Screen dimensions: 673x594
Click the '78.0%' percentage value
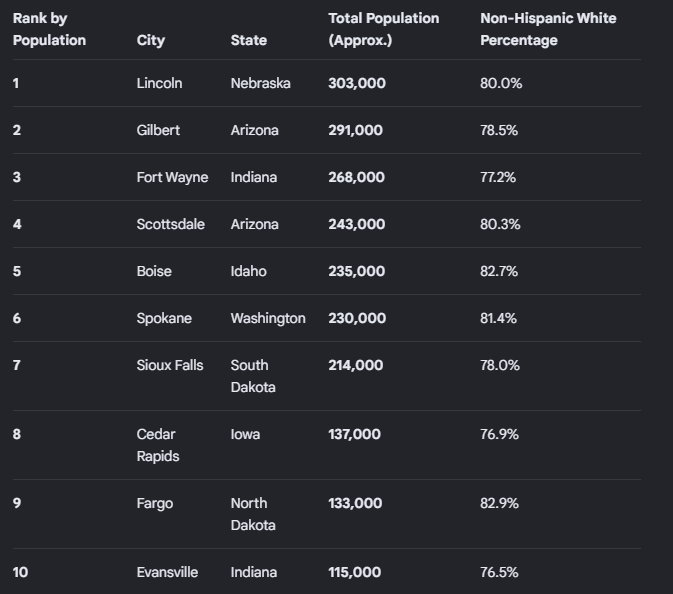(500, 365)
